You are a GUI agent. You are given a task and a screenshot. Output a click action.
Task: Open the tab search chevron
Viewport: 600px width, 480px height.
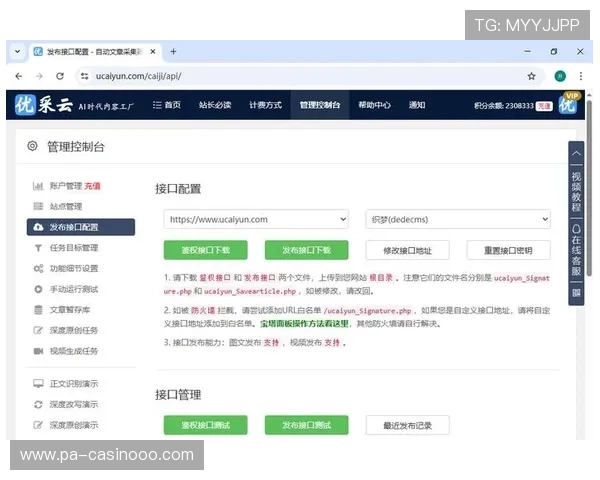click(x=18, y=51)
